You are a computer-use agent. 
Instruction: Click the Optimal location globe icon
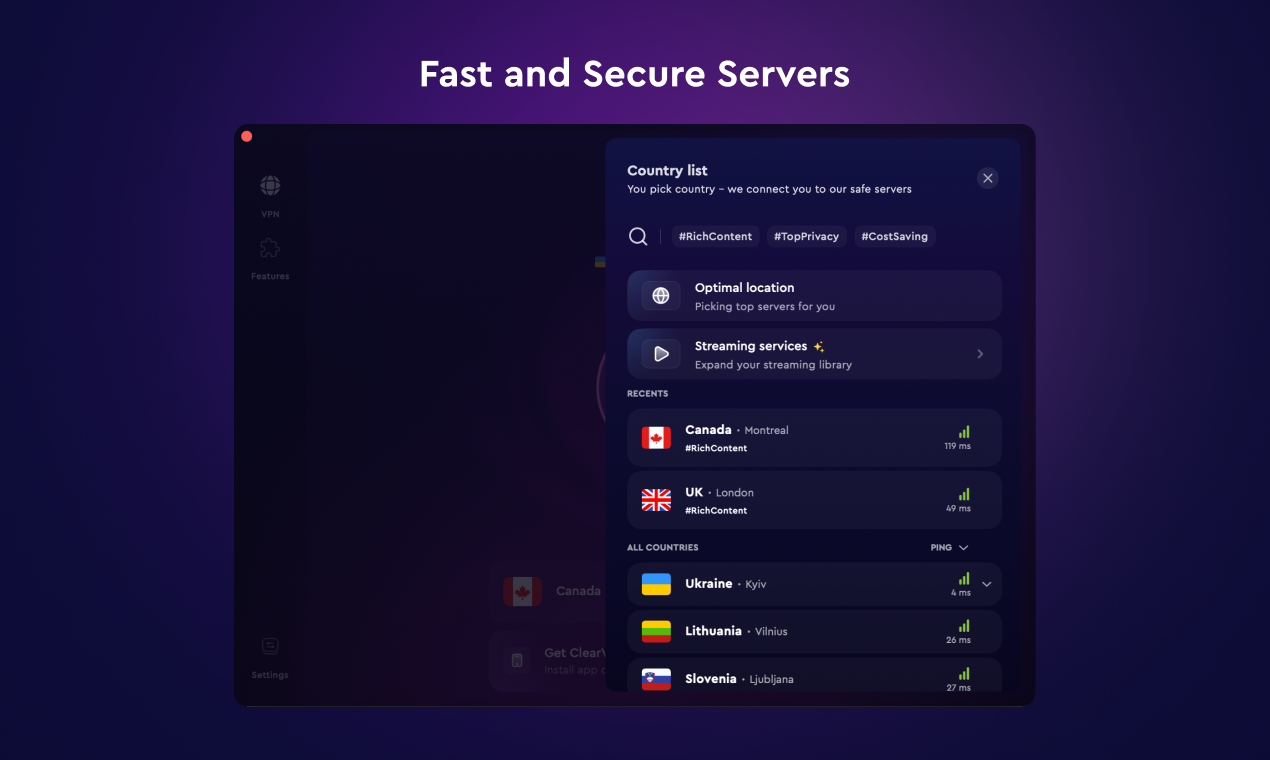661,296
